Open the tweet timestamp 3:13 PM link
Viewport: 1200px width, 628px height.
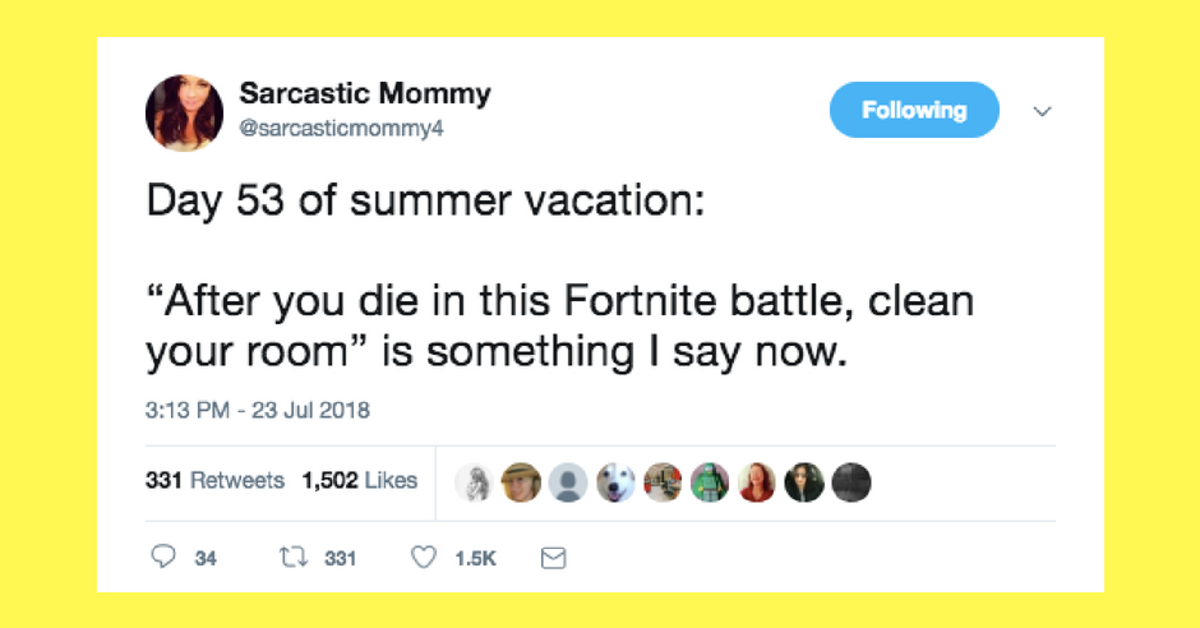tap(256, 410)
